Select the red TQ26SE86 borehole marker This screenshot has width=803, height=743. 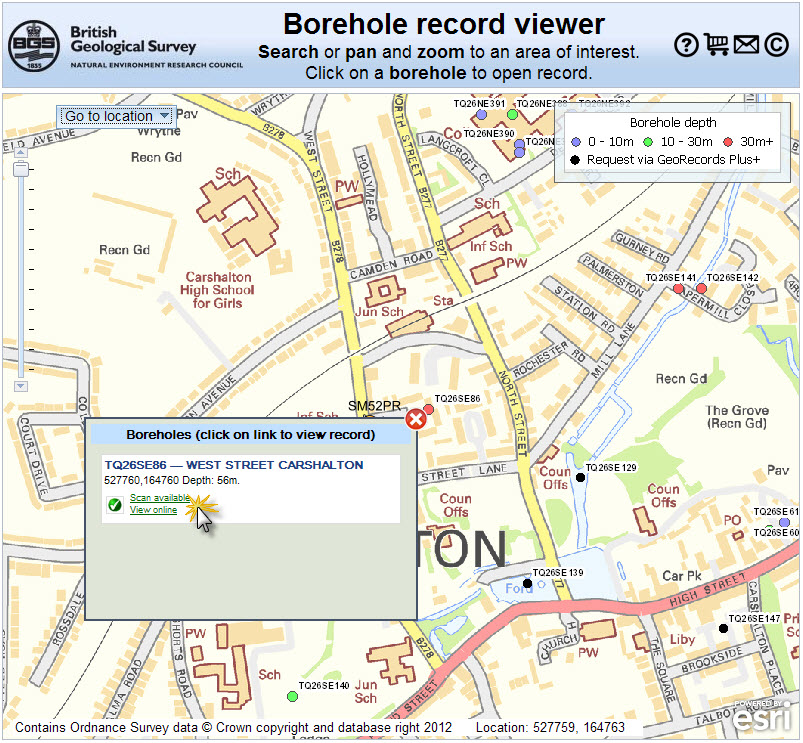429,408
